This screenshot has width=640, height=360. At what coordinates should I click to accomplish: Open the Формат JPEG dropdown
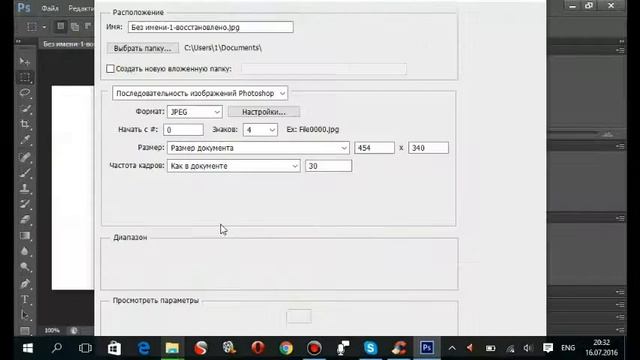point(195,112)
